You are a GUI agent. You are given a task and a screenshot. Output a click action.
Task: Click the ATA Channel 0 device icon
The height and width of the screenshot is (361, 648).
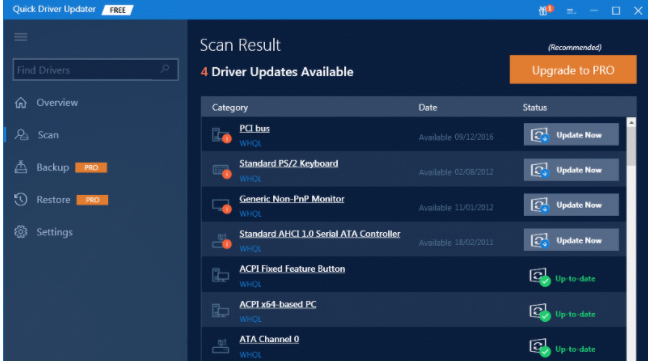tap(220, 345)
